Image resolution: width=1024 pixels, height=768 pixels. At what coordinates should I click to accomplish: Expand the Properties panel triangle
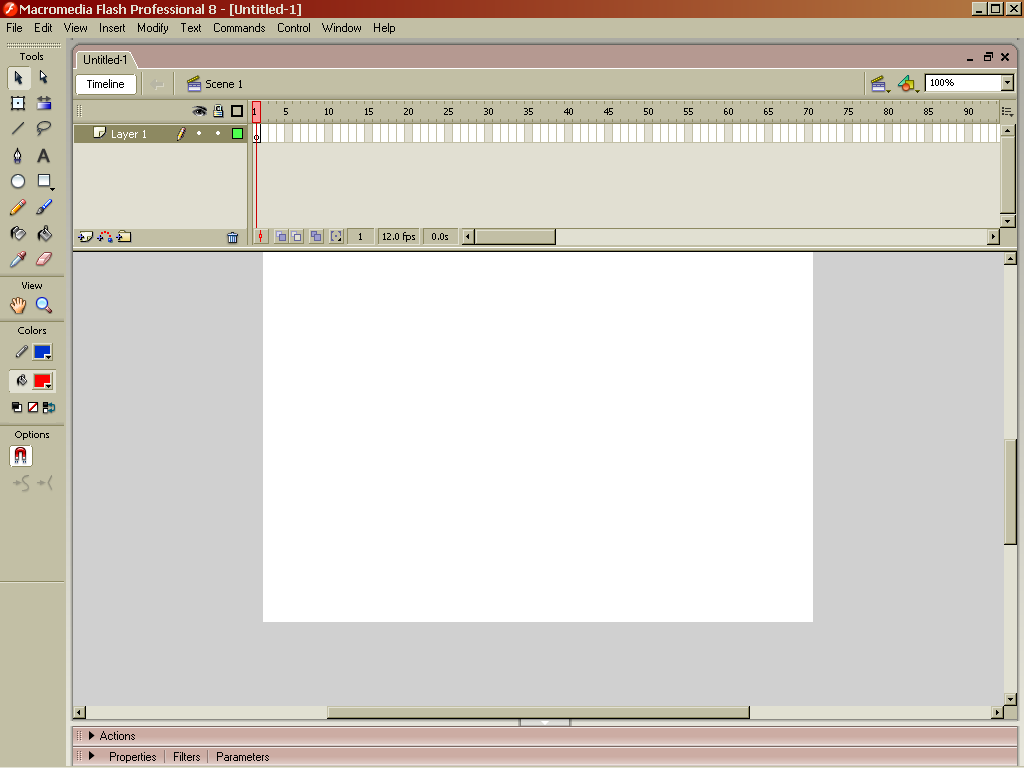(91, 756)
